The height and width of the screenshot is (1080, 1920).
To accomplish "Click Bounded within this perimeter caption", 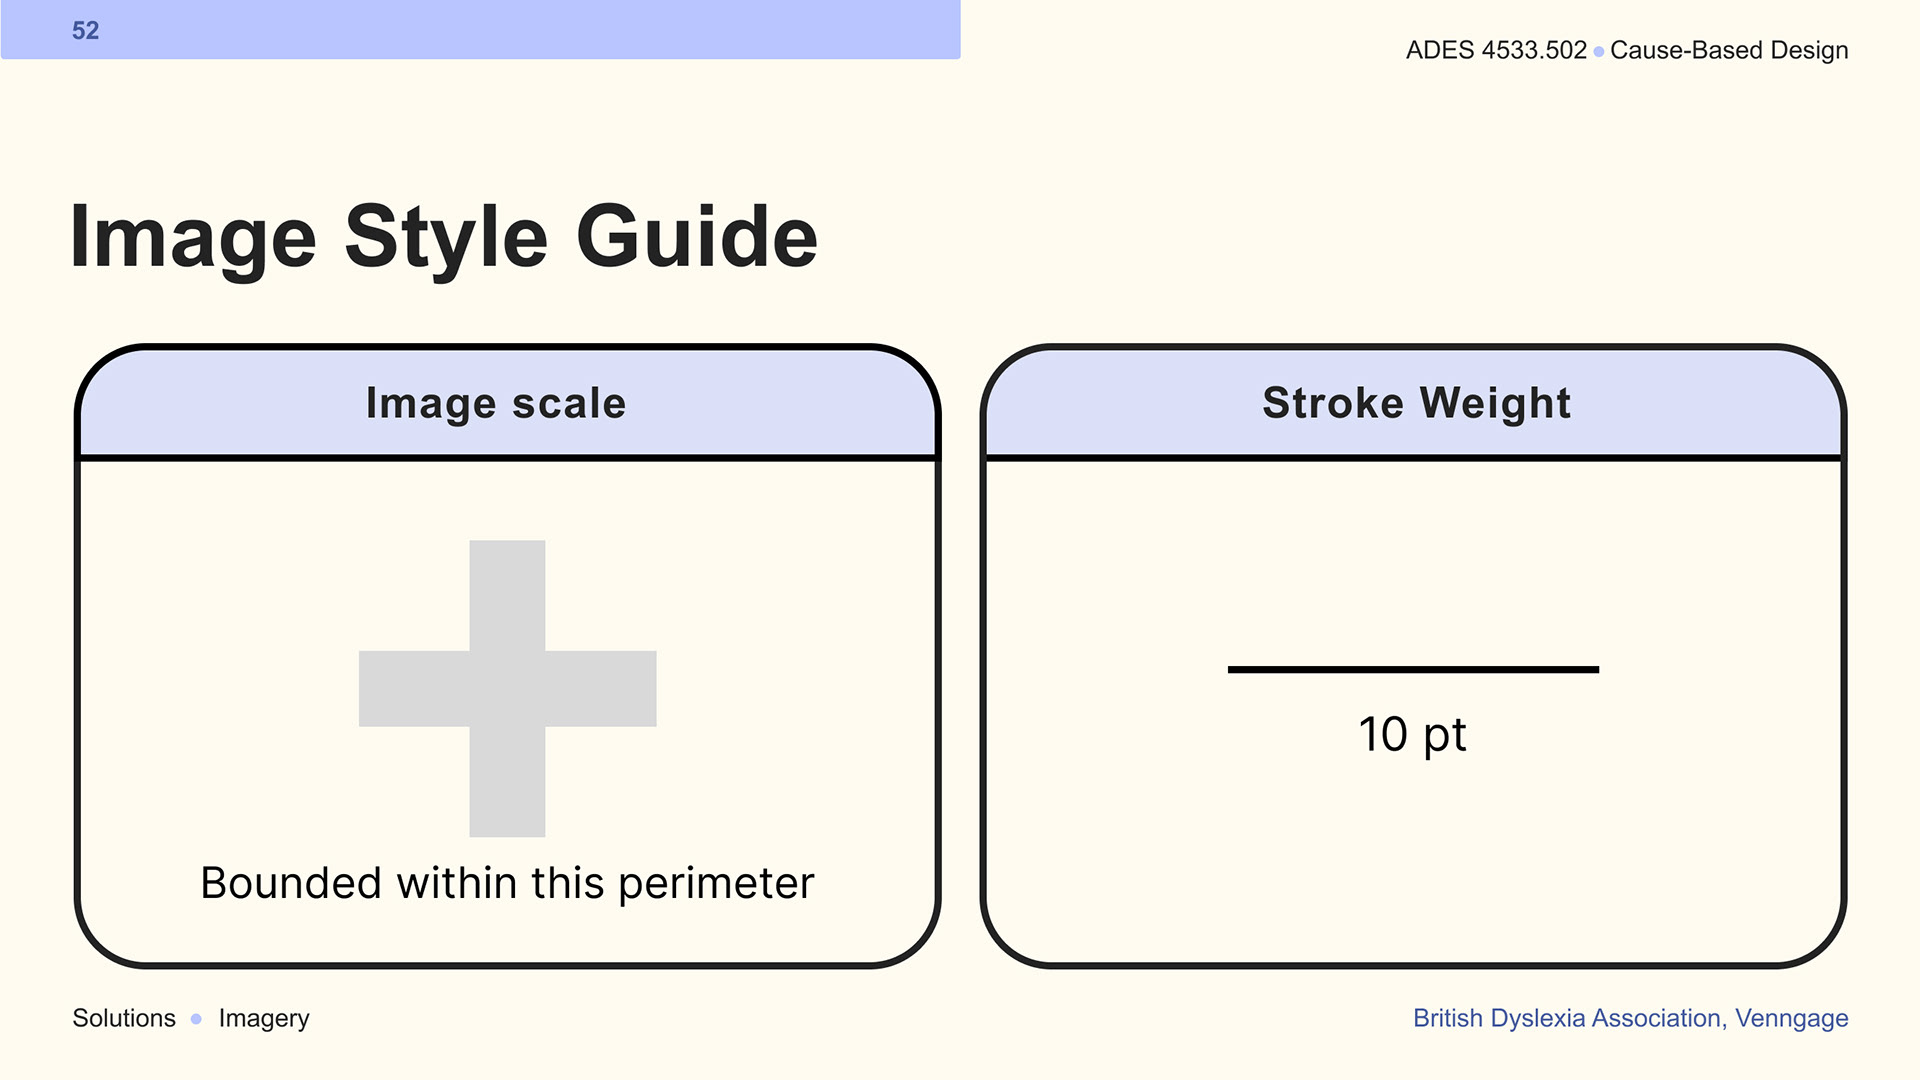I will pyautogui.click(x=507, y=883).
